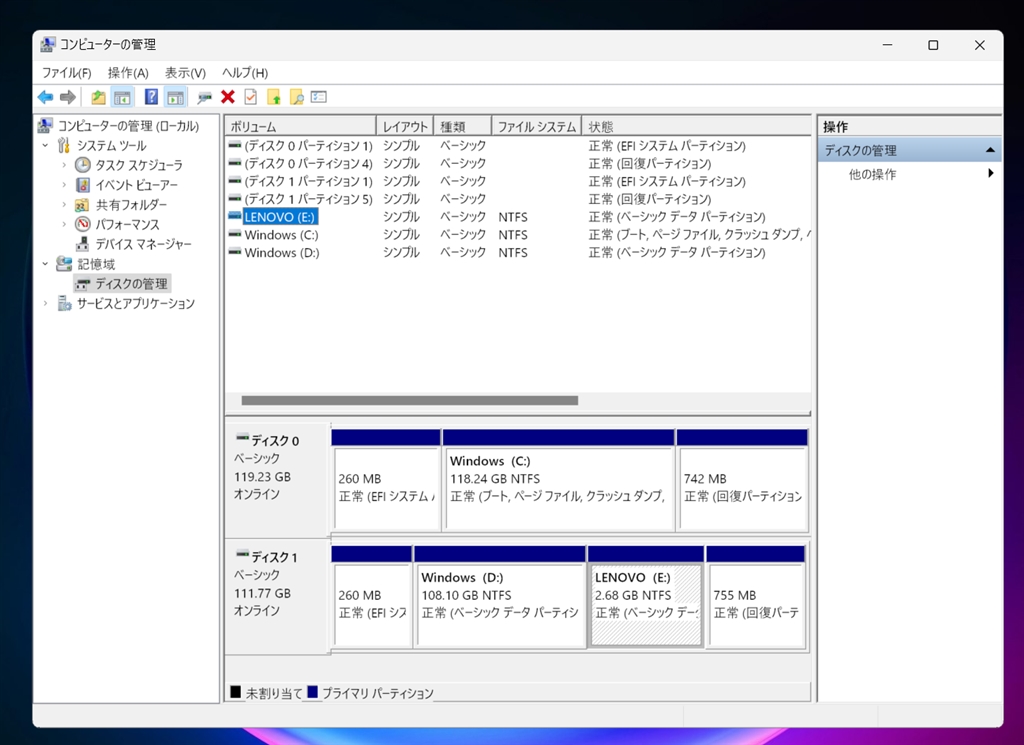Image resolution: width=1024 pixels, height=745 pixels.
Task: Open the 表示(V) menu
Action: click(185, 73)
